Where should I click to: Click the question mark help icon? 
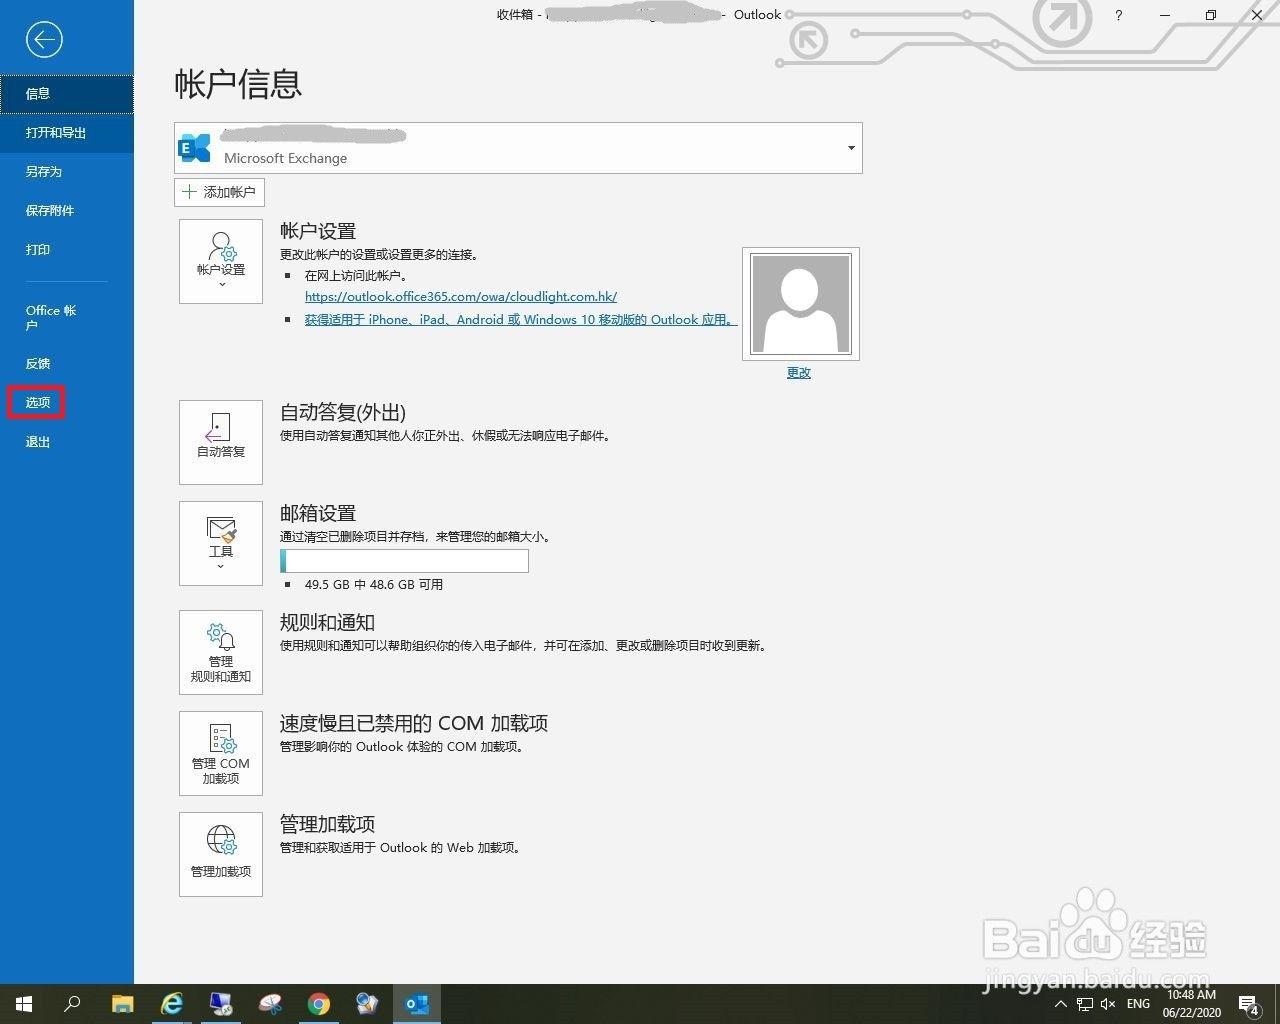[x=1118, y=15]
